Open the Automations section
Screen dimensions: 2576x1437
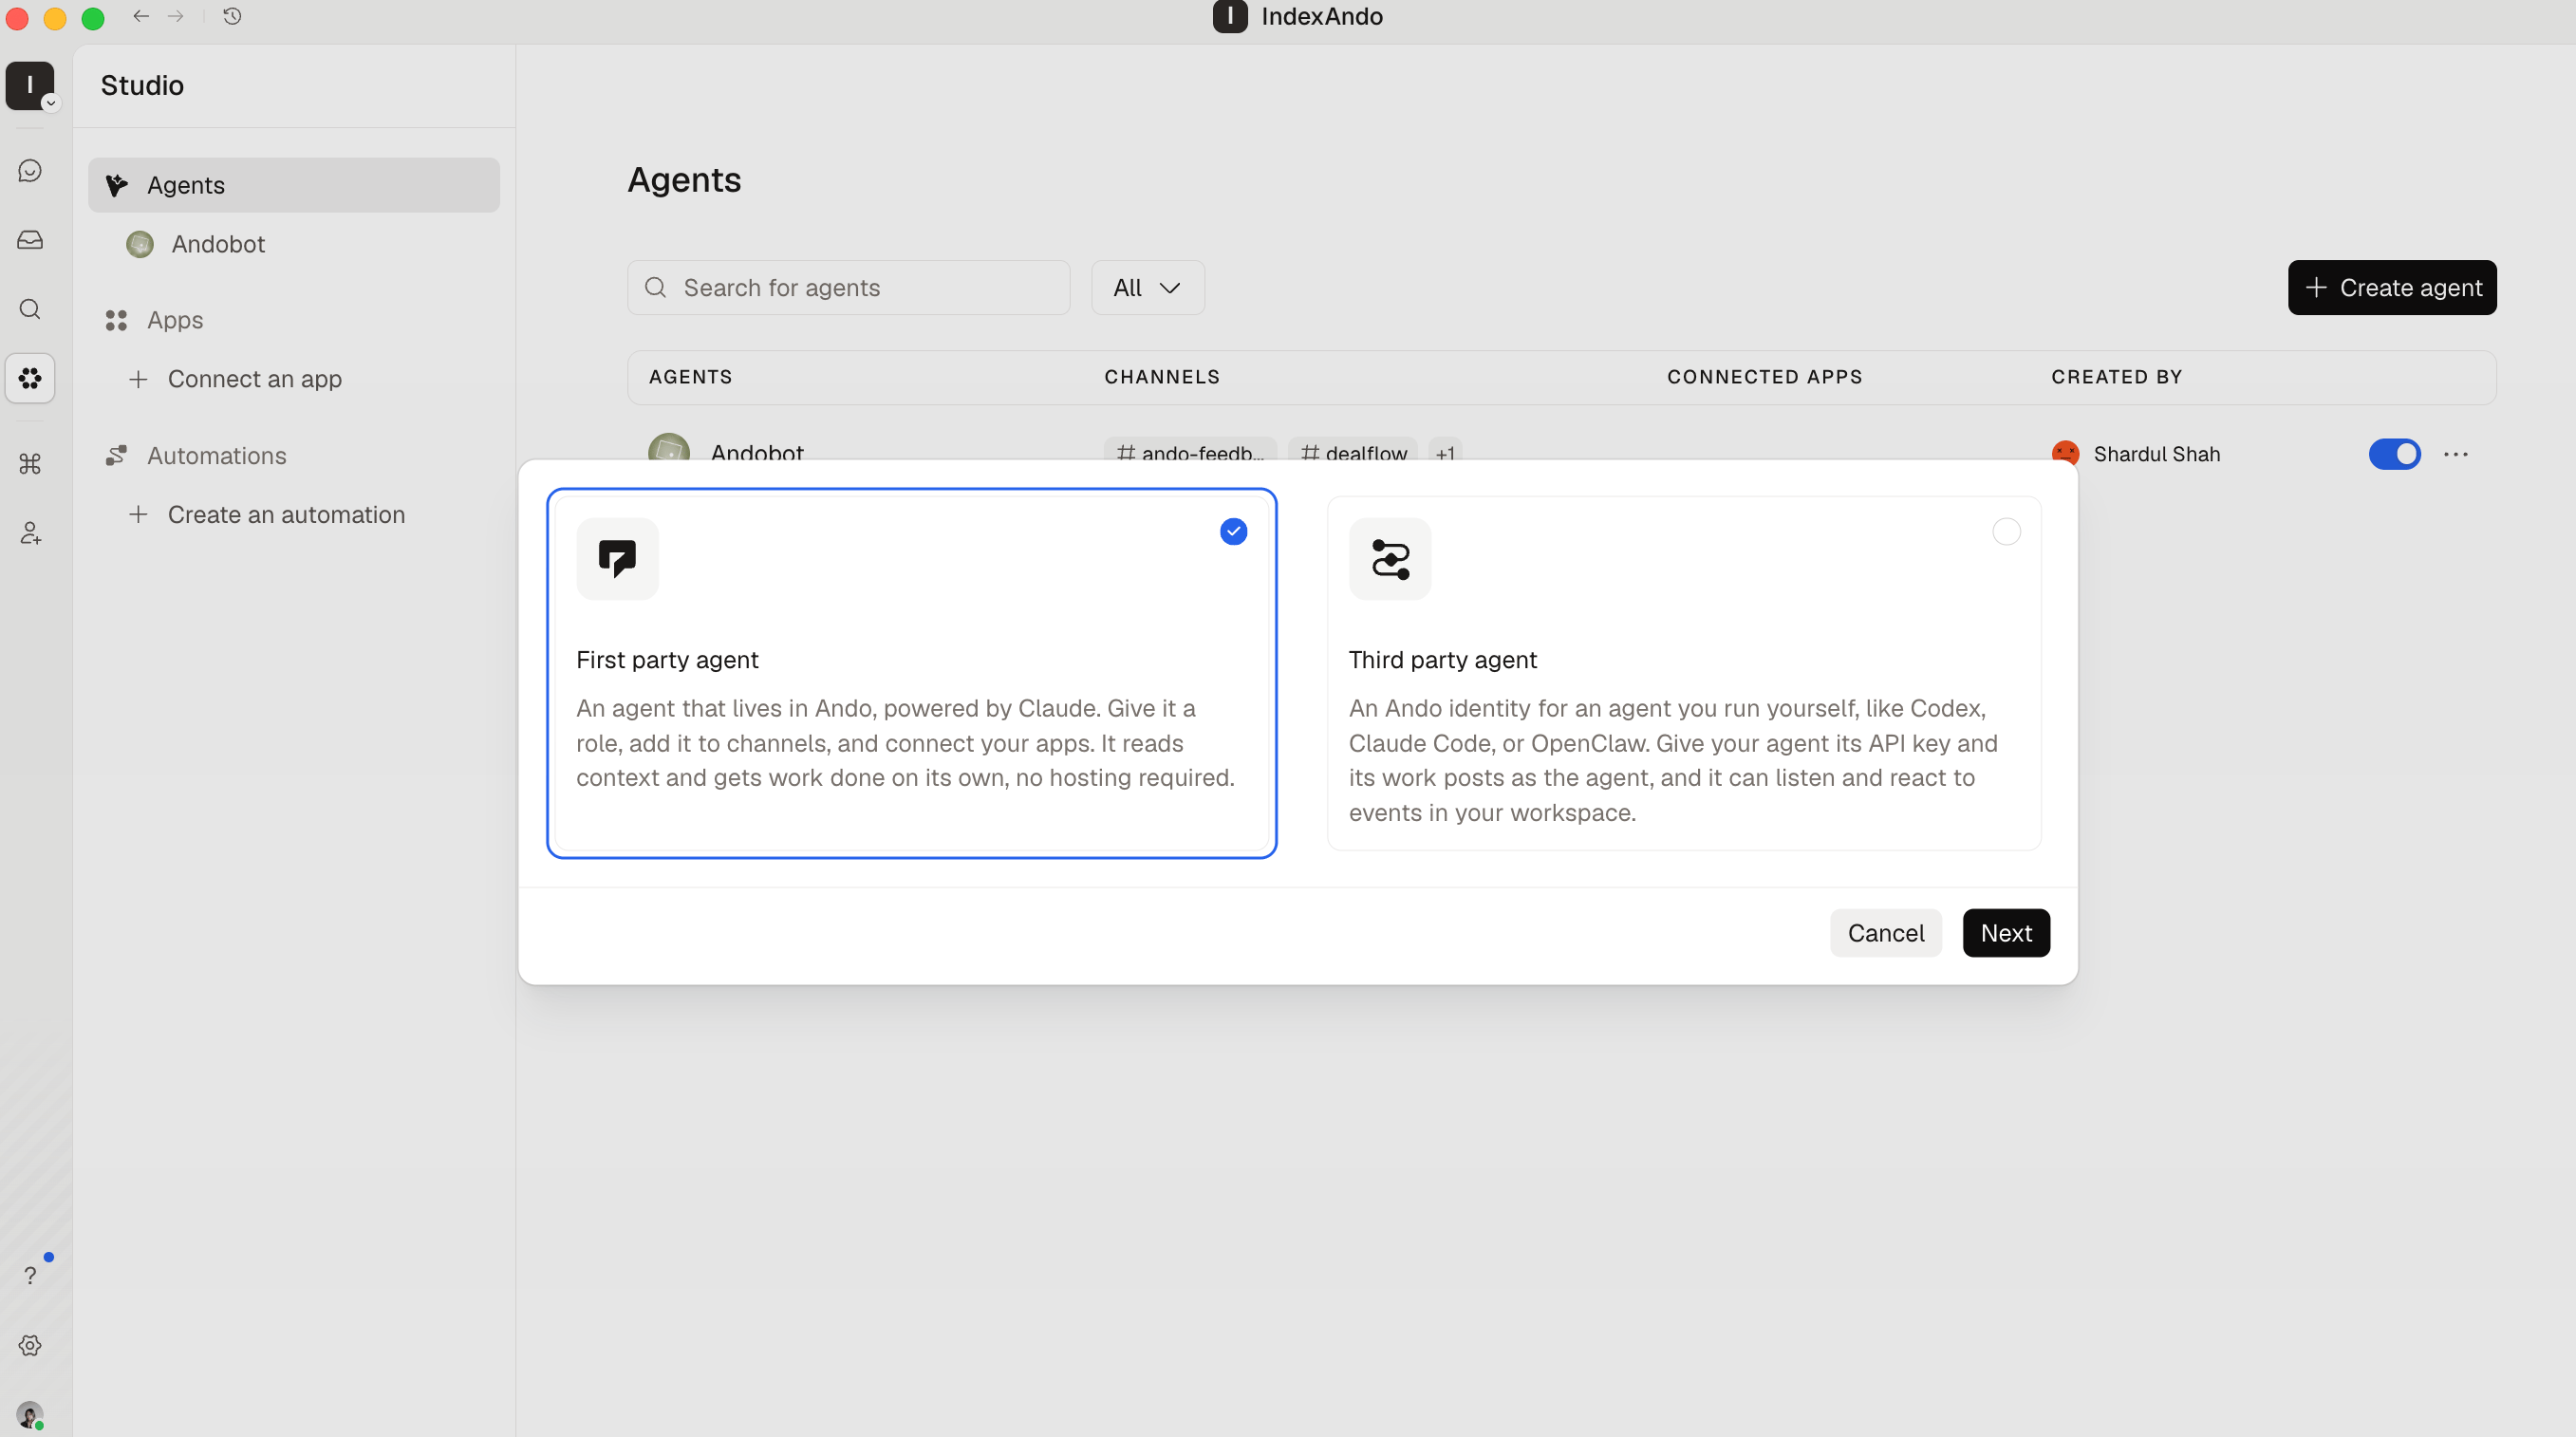(216, 456)
